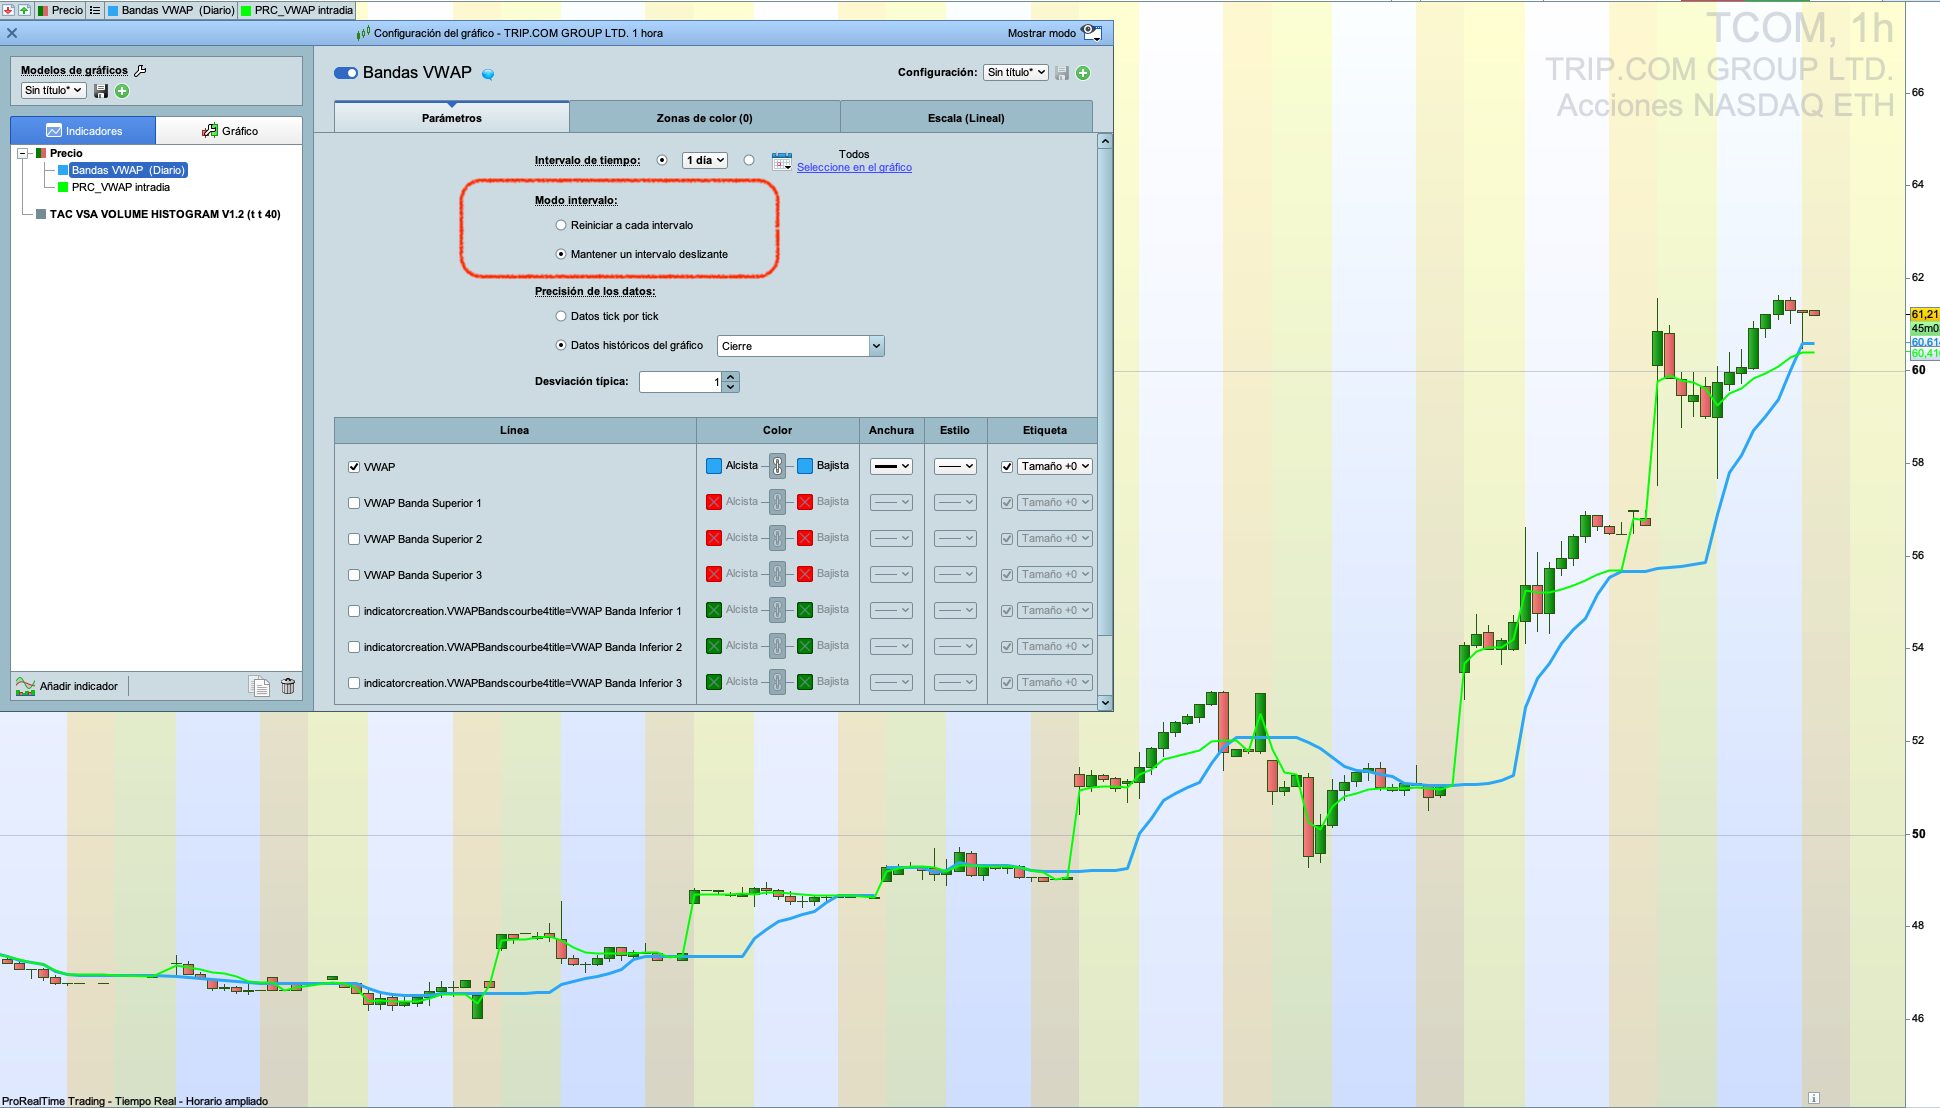Click the wrench icon beside Modelos de gráficos
Image resolution: width=1940 pixels, height=1108 pixels.
pyautogui.click(x=140, y=70)
